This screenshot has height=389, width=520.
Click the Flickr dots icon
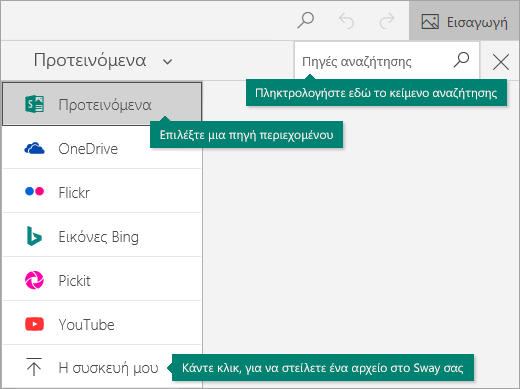34,191
